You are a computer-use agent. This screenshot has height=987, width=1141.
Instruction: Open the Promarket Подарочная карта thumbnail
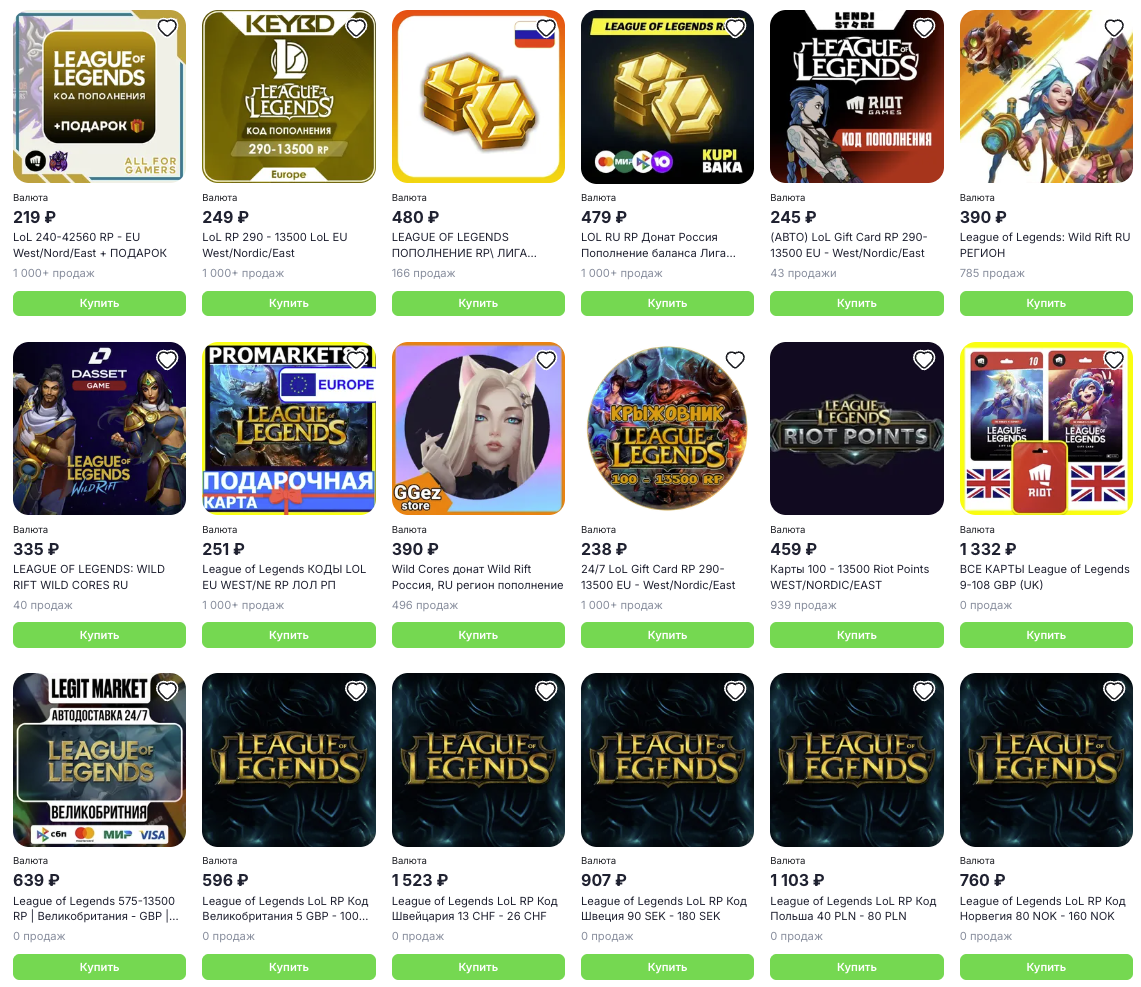(289, 429)
